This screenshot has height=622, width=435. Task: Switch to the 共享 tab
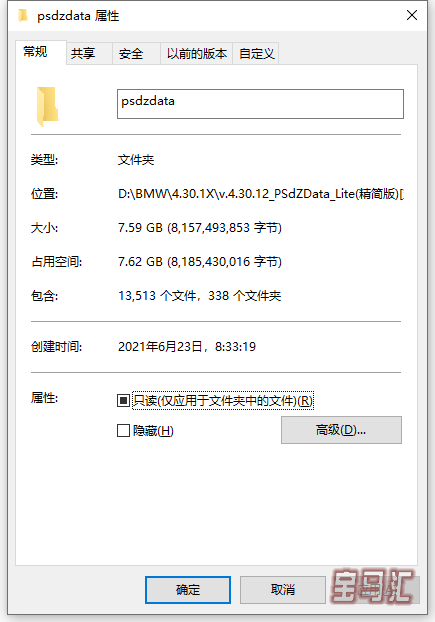pyautogui.click(x=89, y=53)
